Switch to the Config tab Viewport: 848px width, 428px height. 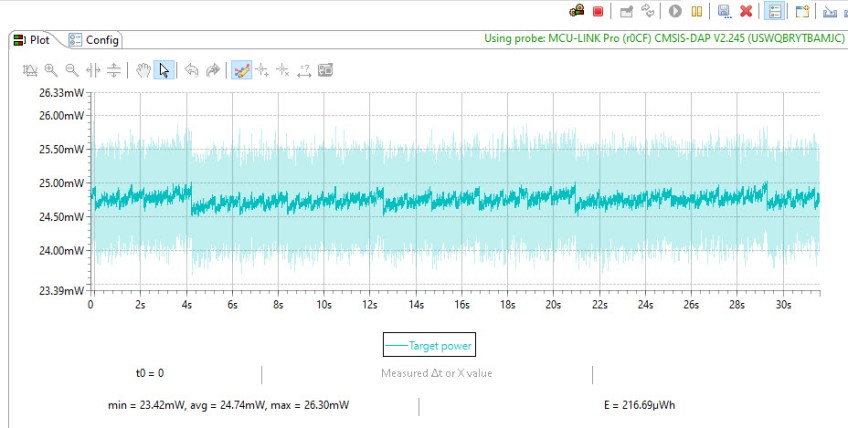coord(95,40)
